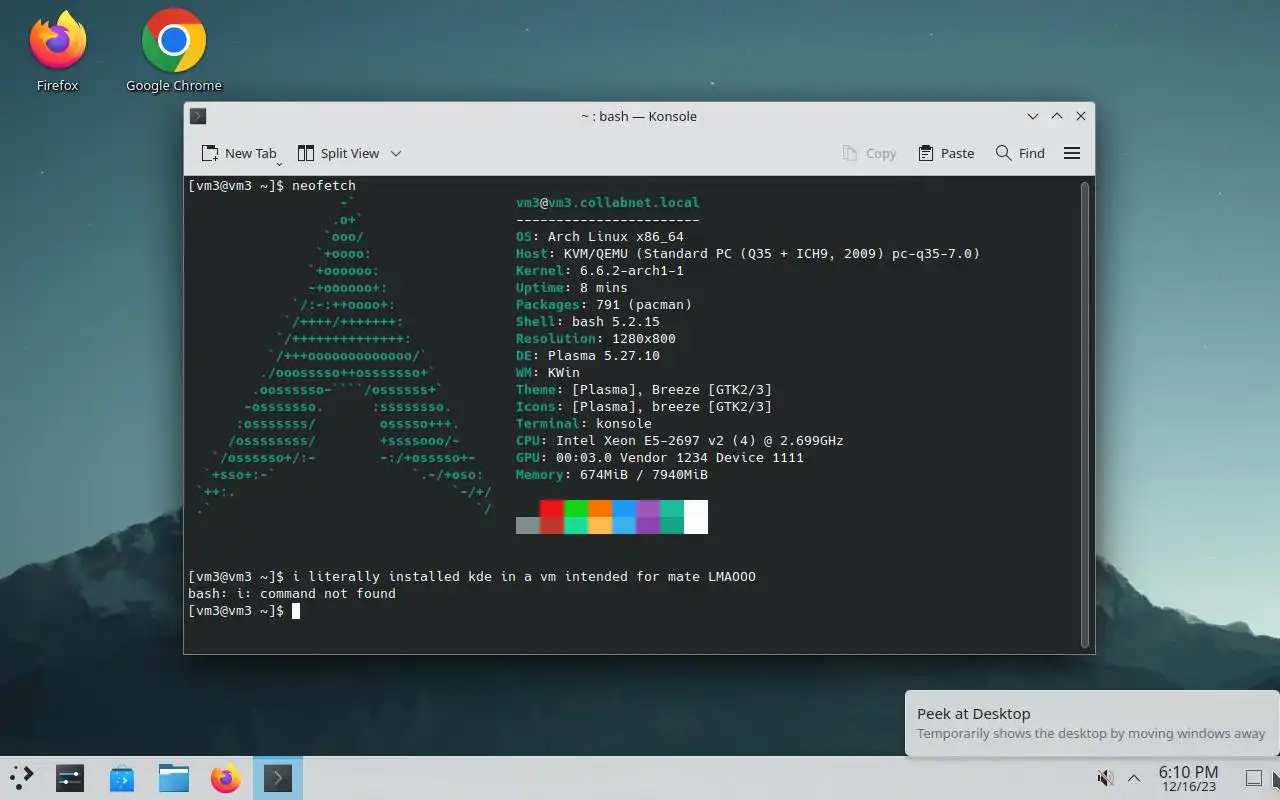
Task: Expand the New Tab profile dropdown arrow
Action: pyautogui.click(x=279, y=162)
